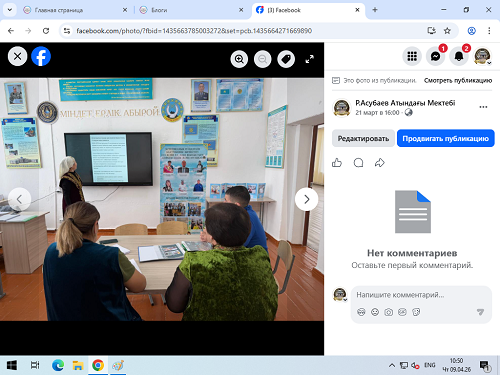The height and width of the screenshot is (375, 500).
Task: Open Windows Start menu
Action: point(12,365)
